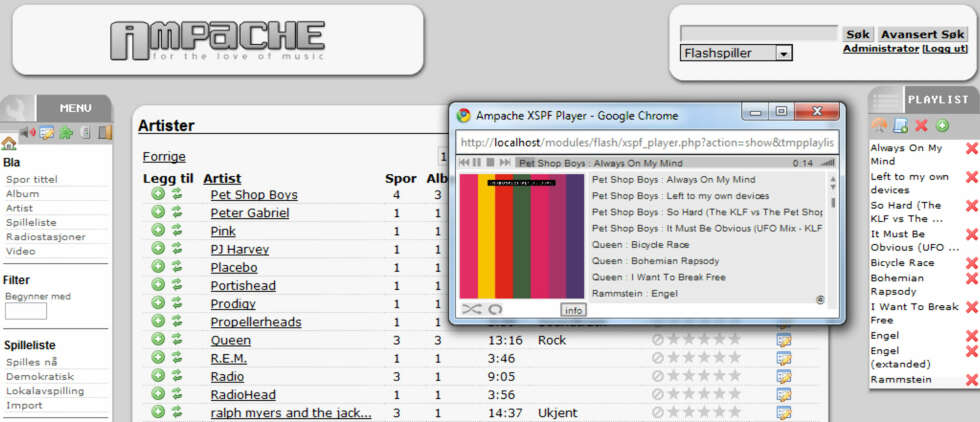This screenshot has height=422, width=980.
Task: Click the Chrome address bar in the XSPF Player window
Action: pos(648,143)
